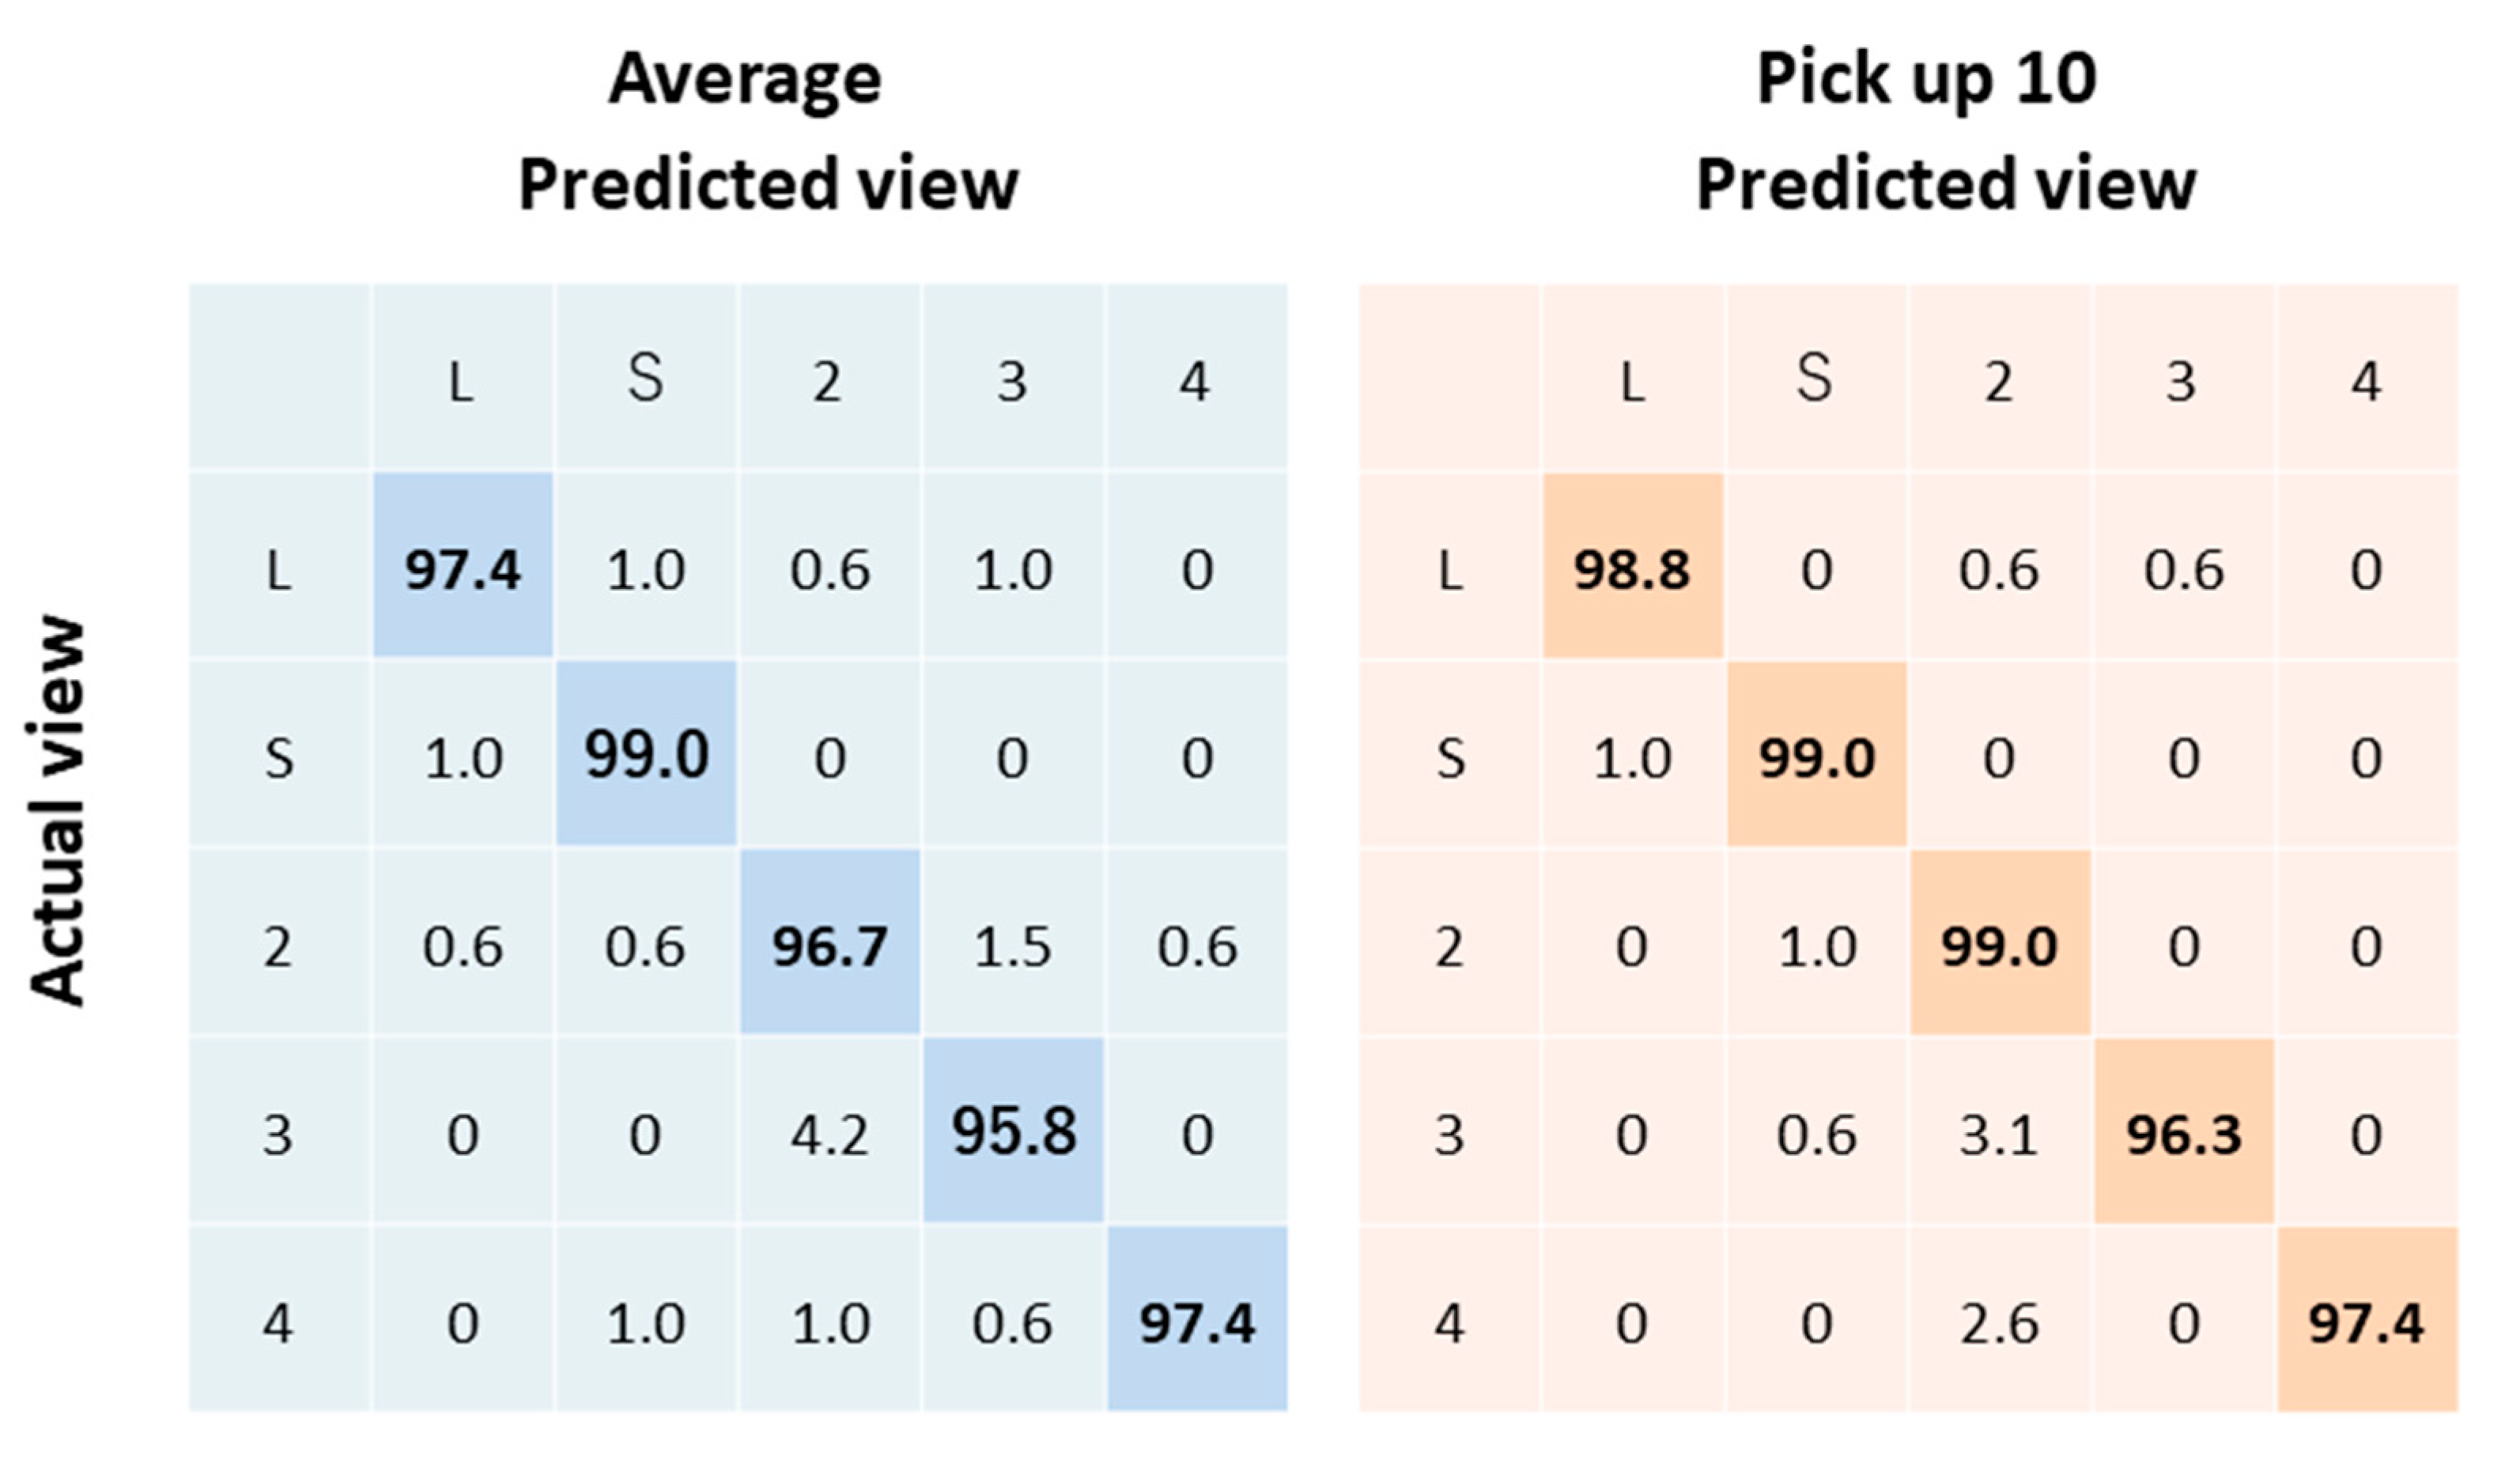
Task: Select row header "3" in Pick up 10 matrix
Action: (1449, 1135)
